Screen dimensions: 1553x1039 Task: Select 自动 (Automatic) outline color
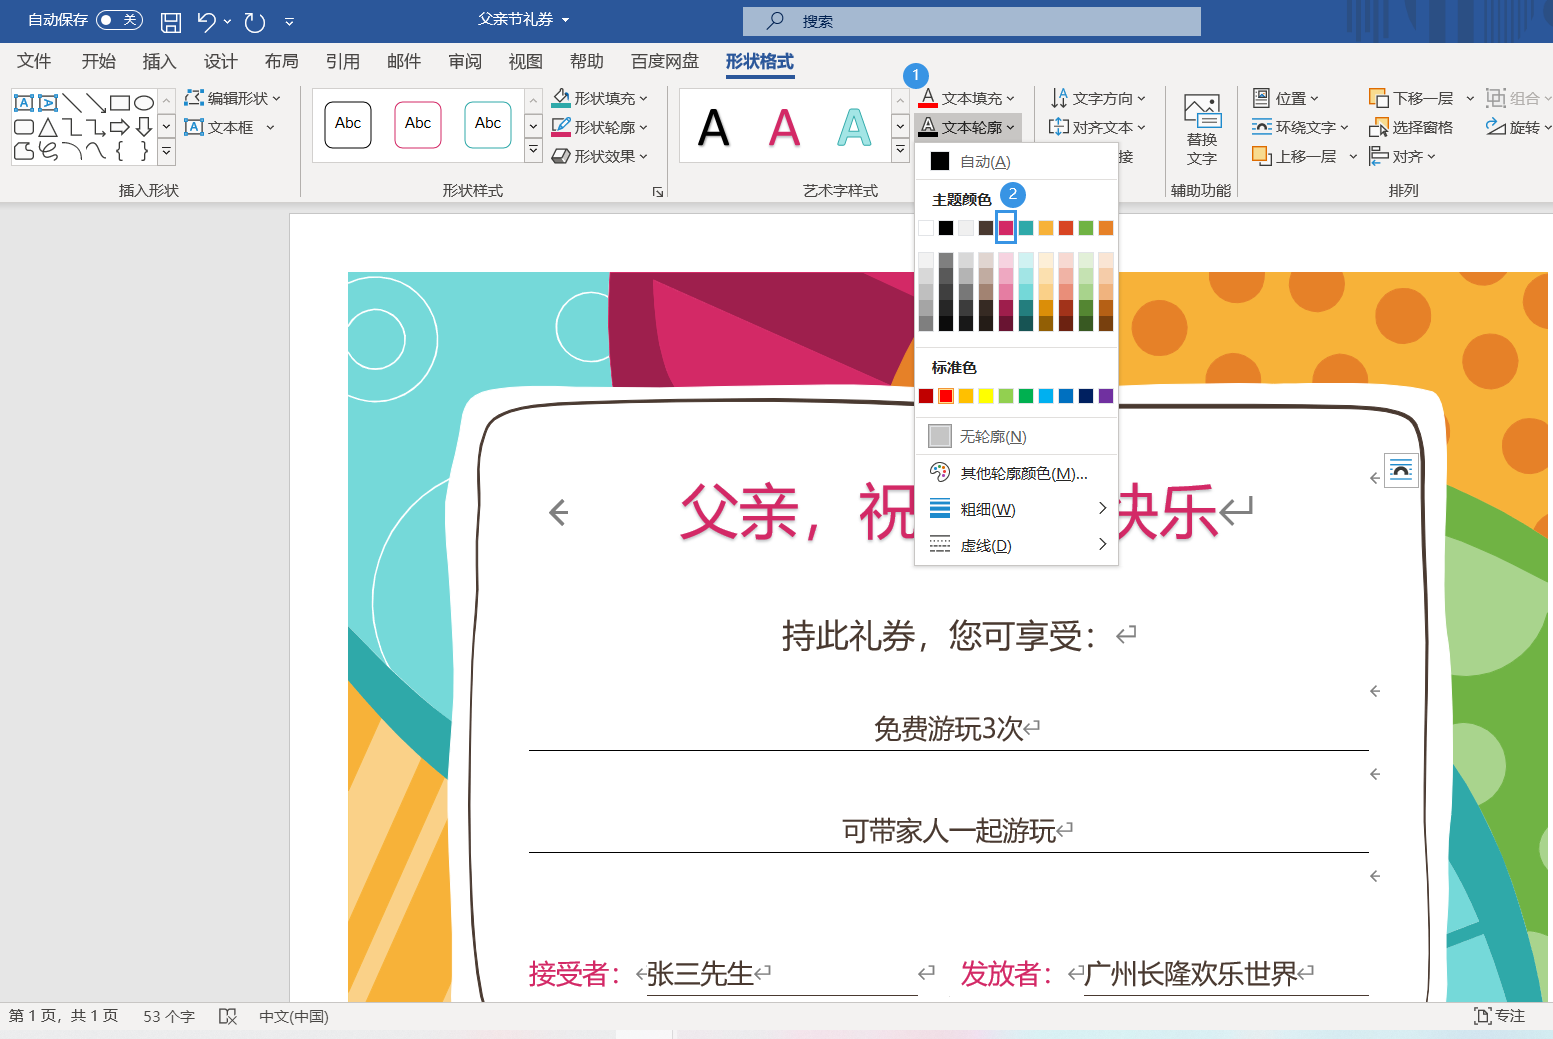click(1016, 161)
